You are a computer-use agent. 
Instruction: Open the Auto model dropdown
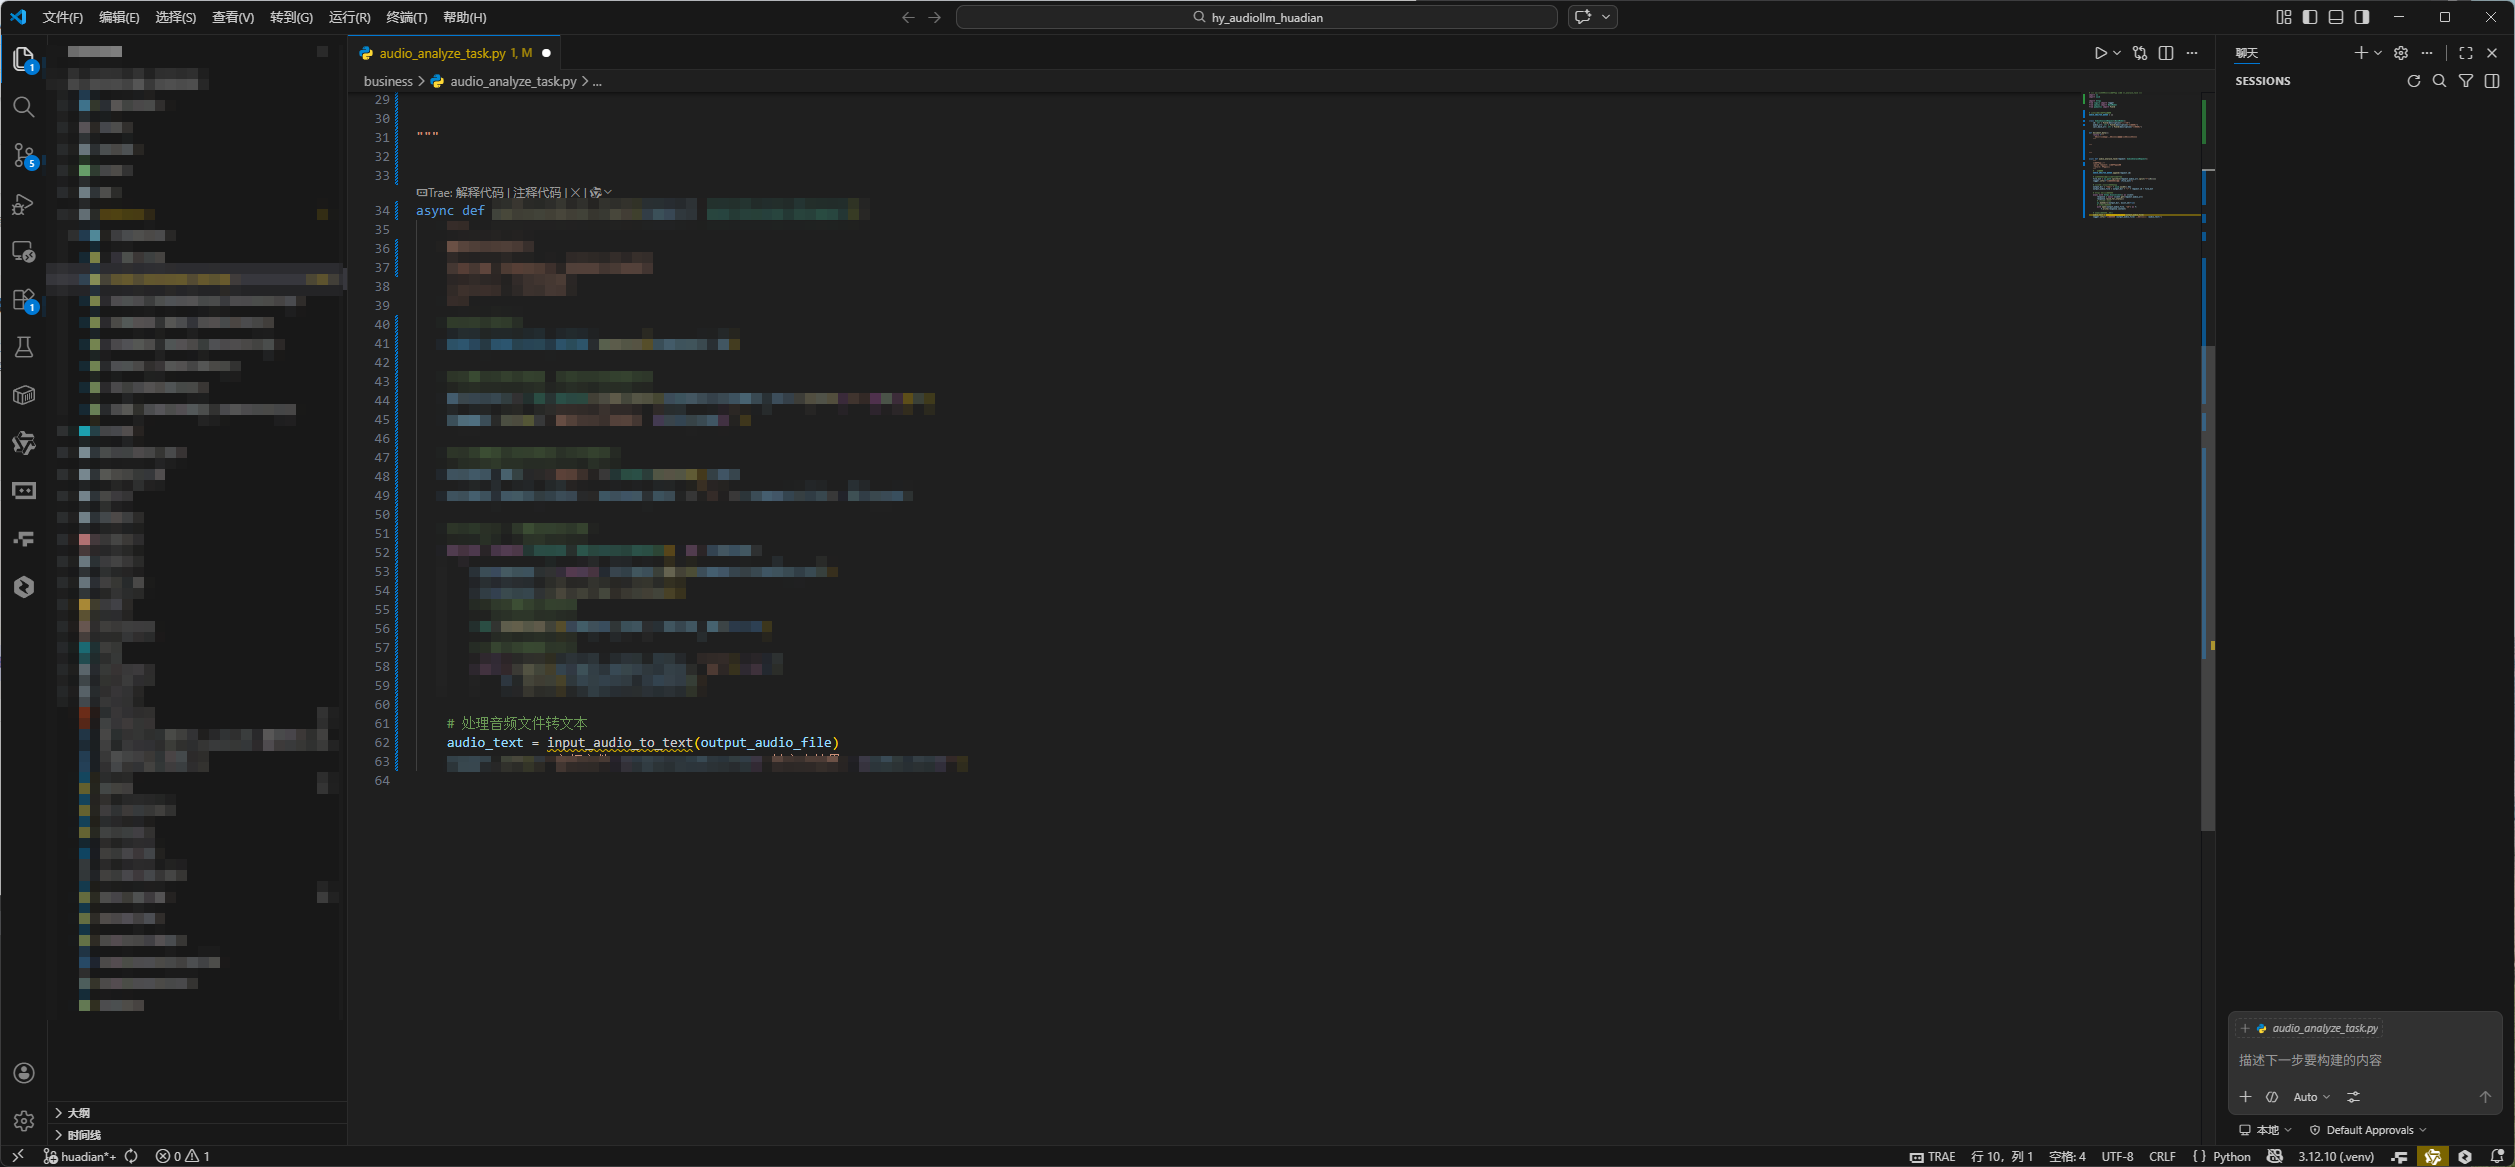point(2310,1097)
